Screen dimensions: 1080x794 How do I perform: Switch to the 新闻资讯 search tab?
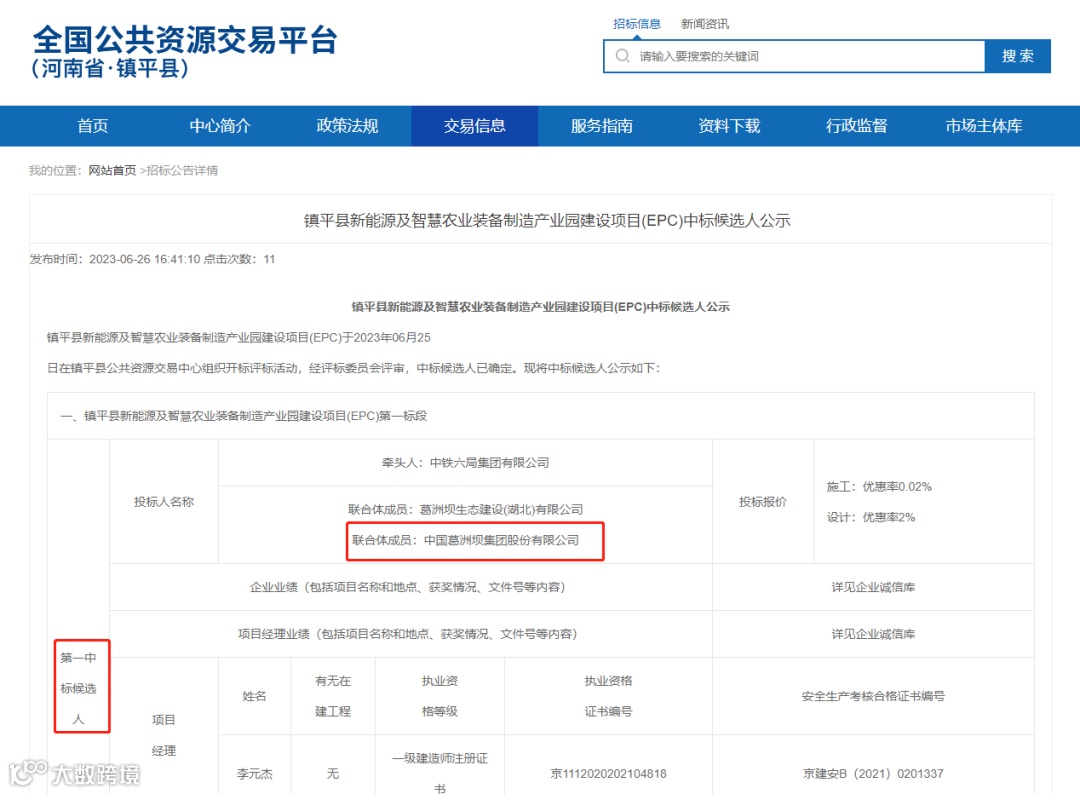click(x=705, y=24)
